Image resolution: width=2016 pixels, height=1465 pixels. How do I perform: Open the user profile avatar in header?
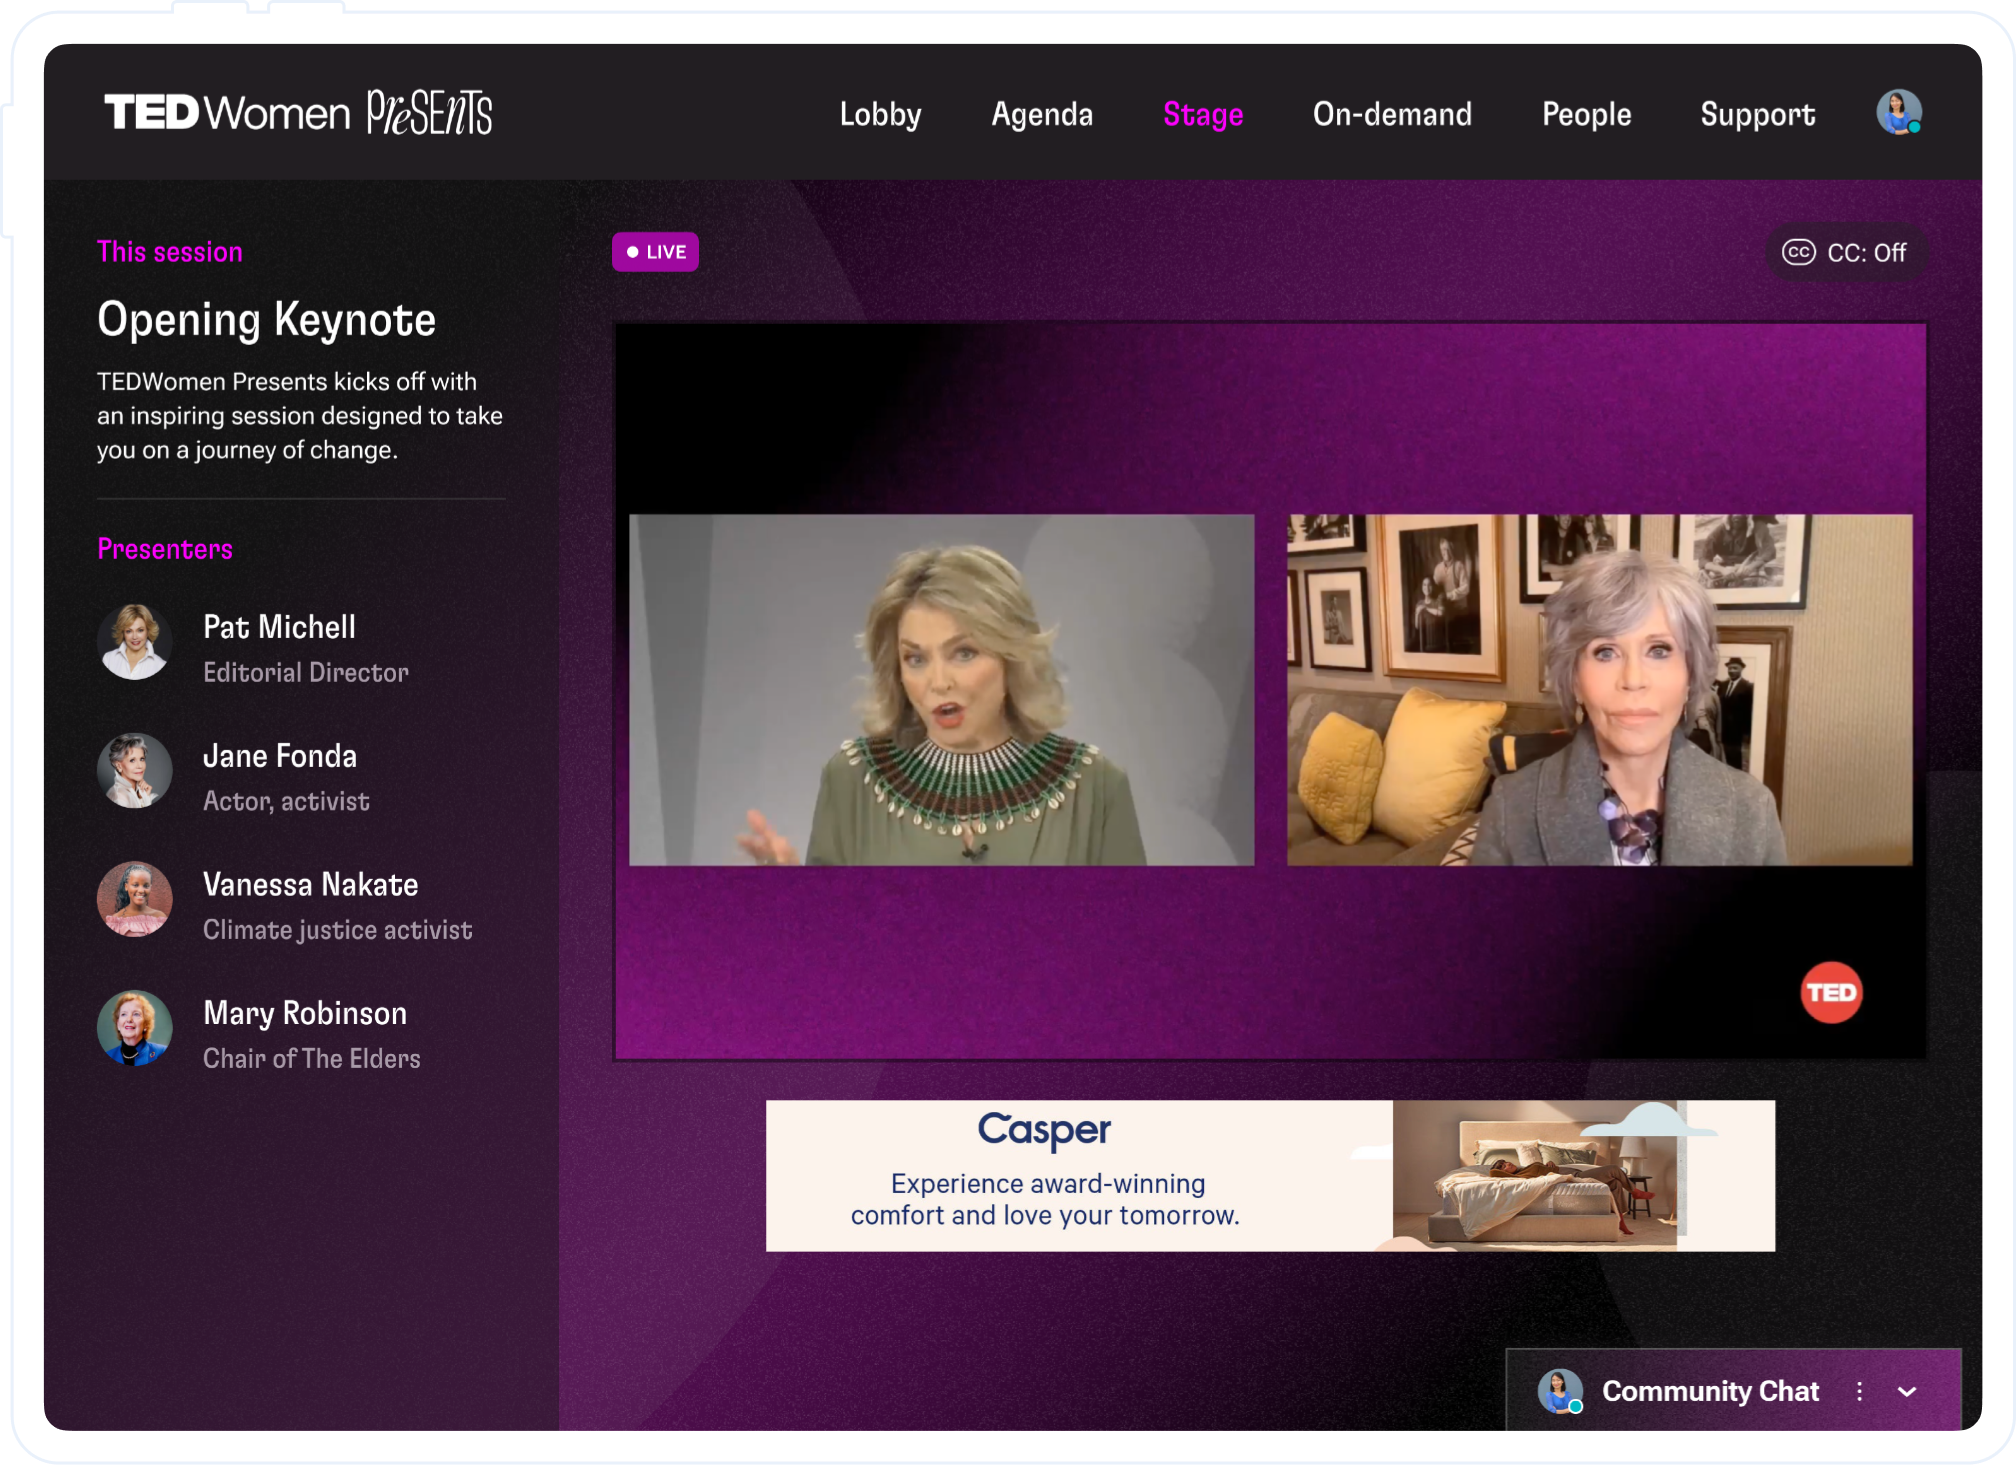[x=1898, y=112]
